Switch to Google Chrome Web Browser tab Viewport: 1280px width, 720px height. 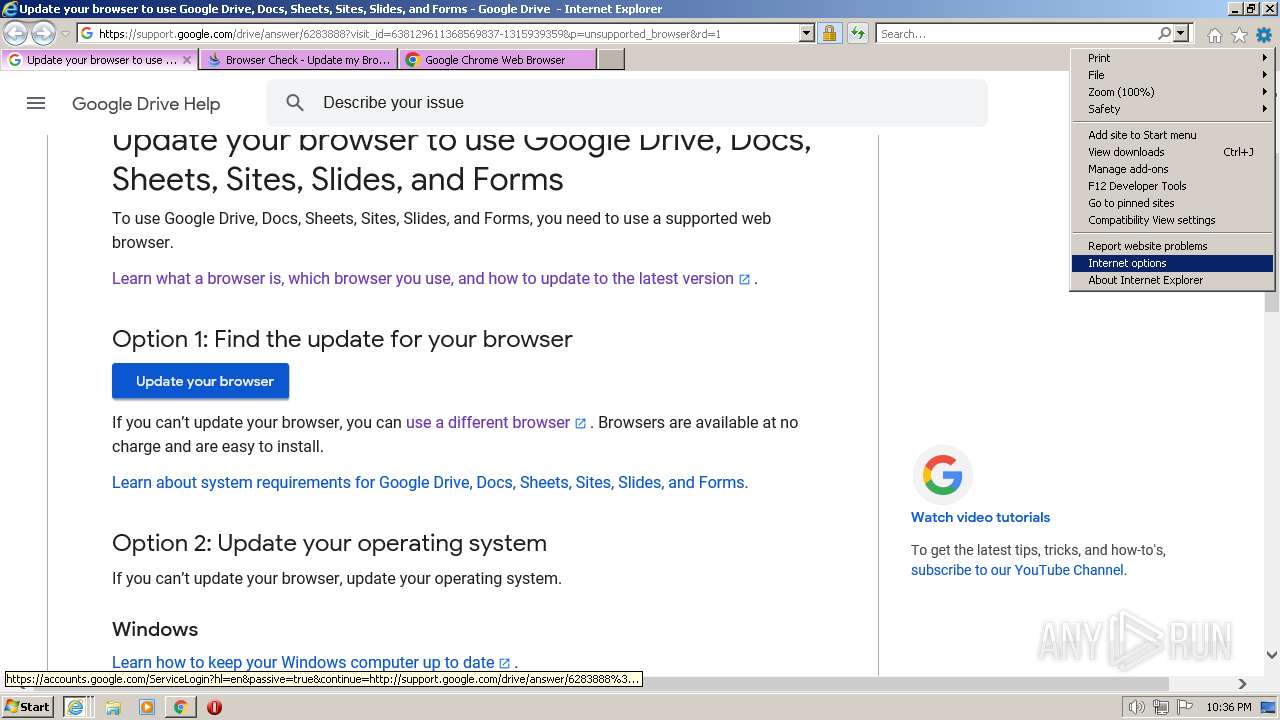497,60
